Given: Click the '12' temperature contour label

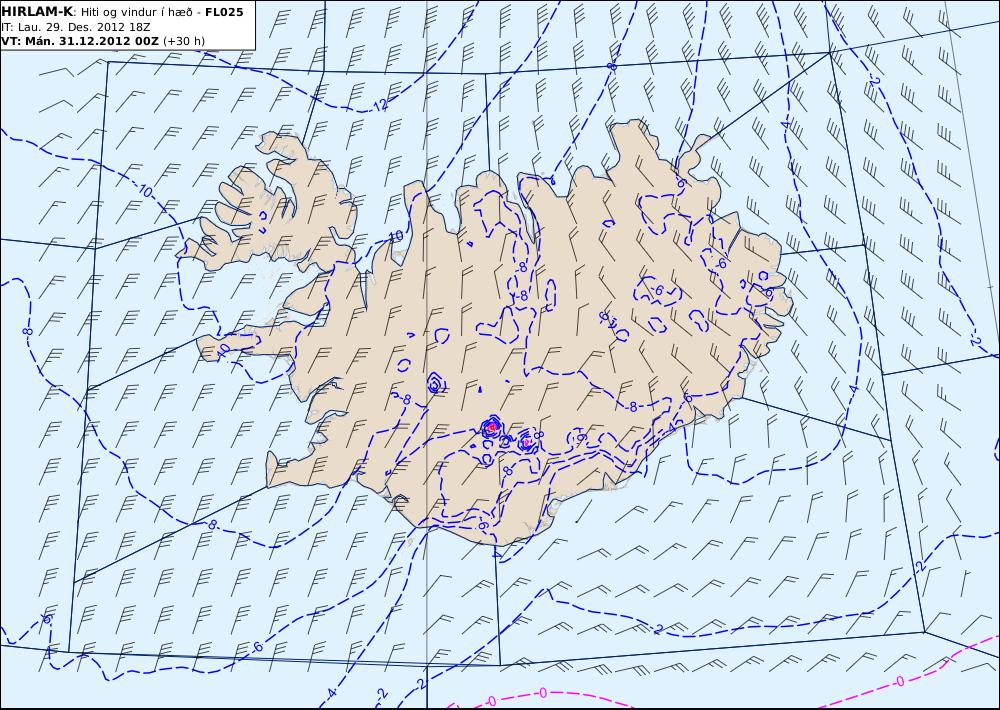Looking at the screenshot, I should pos(381,105).
